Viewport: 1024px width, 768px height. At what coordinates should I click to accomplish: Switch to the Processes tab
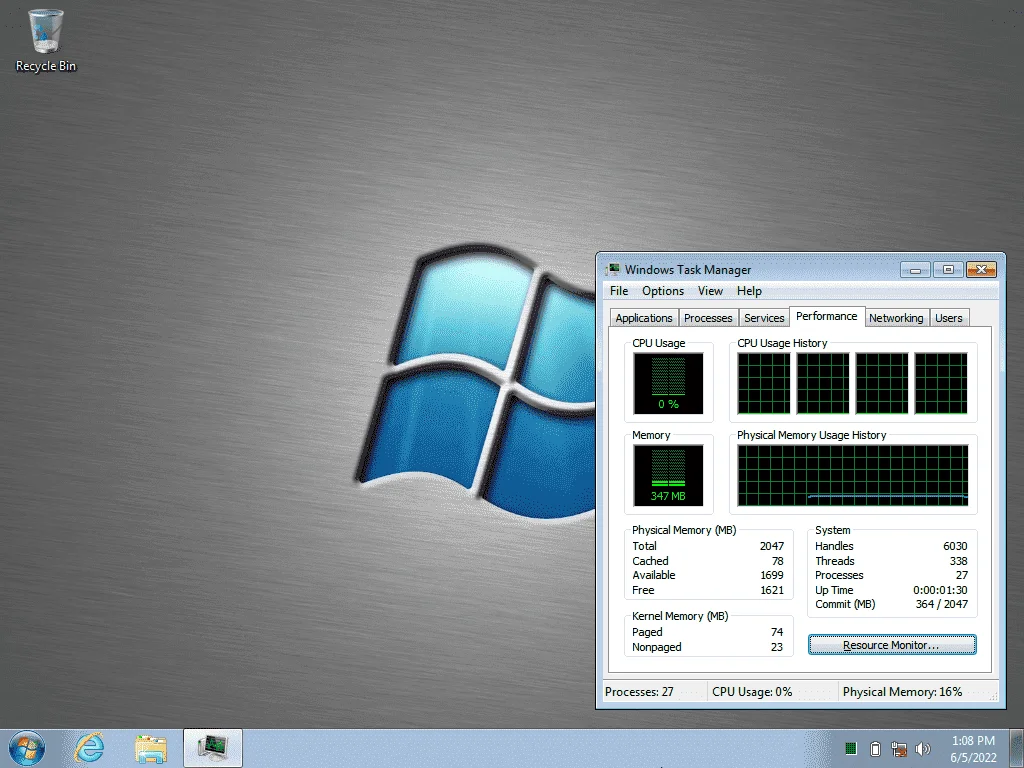[x=708, y=318]
